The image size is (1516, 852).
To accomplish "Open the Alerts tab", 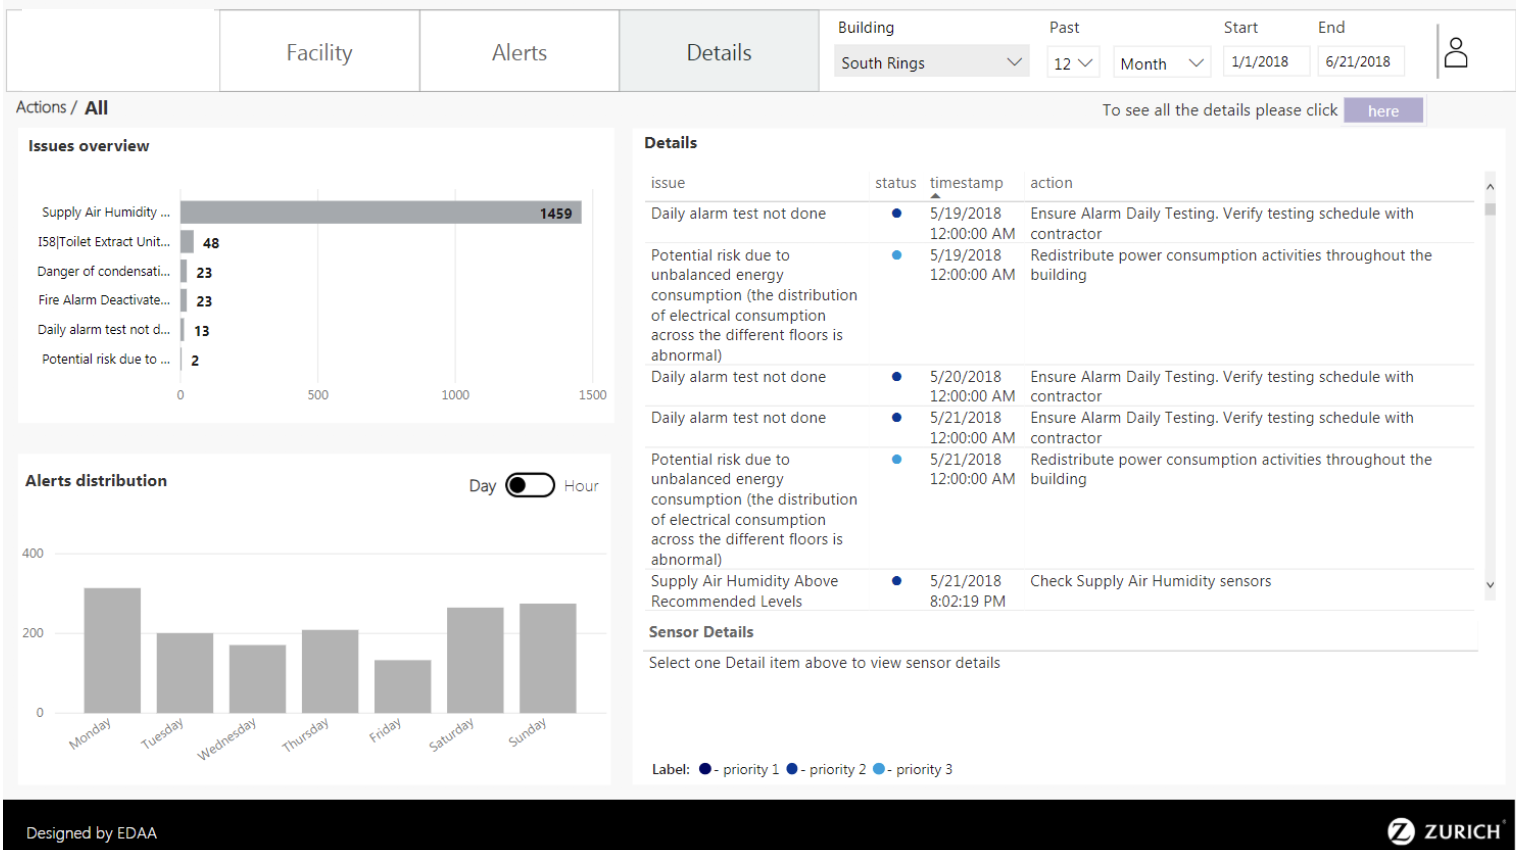I will coord(519,52).
